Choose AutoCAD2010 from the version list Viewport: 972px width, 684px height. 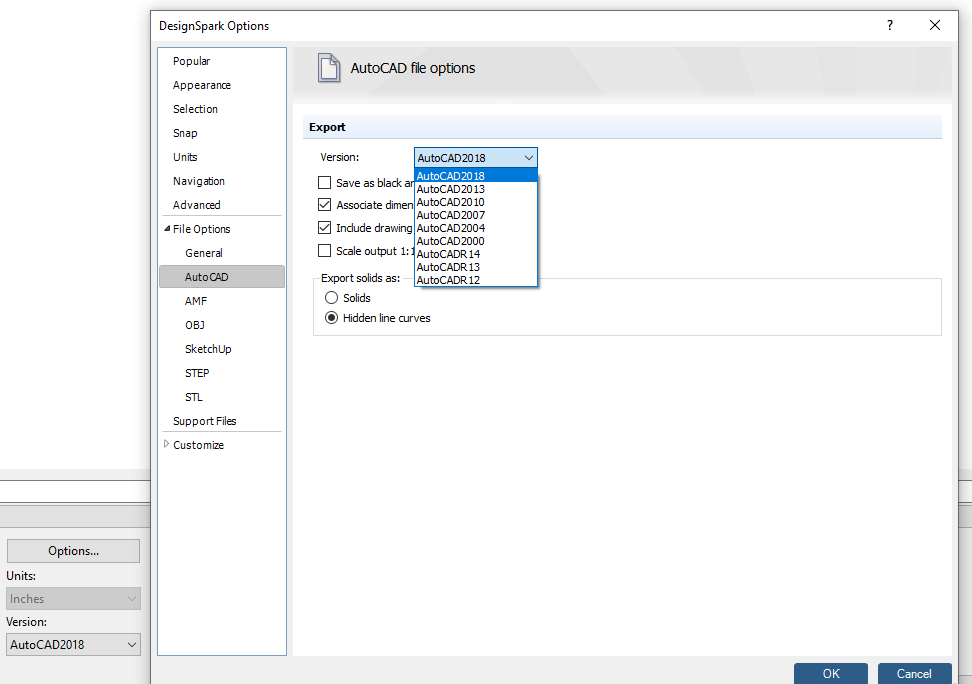click(475, 202)
